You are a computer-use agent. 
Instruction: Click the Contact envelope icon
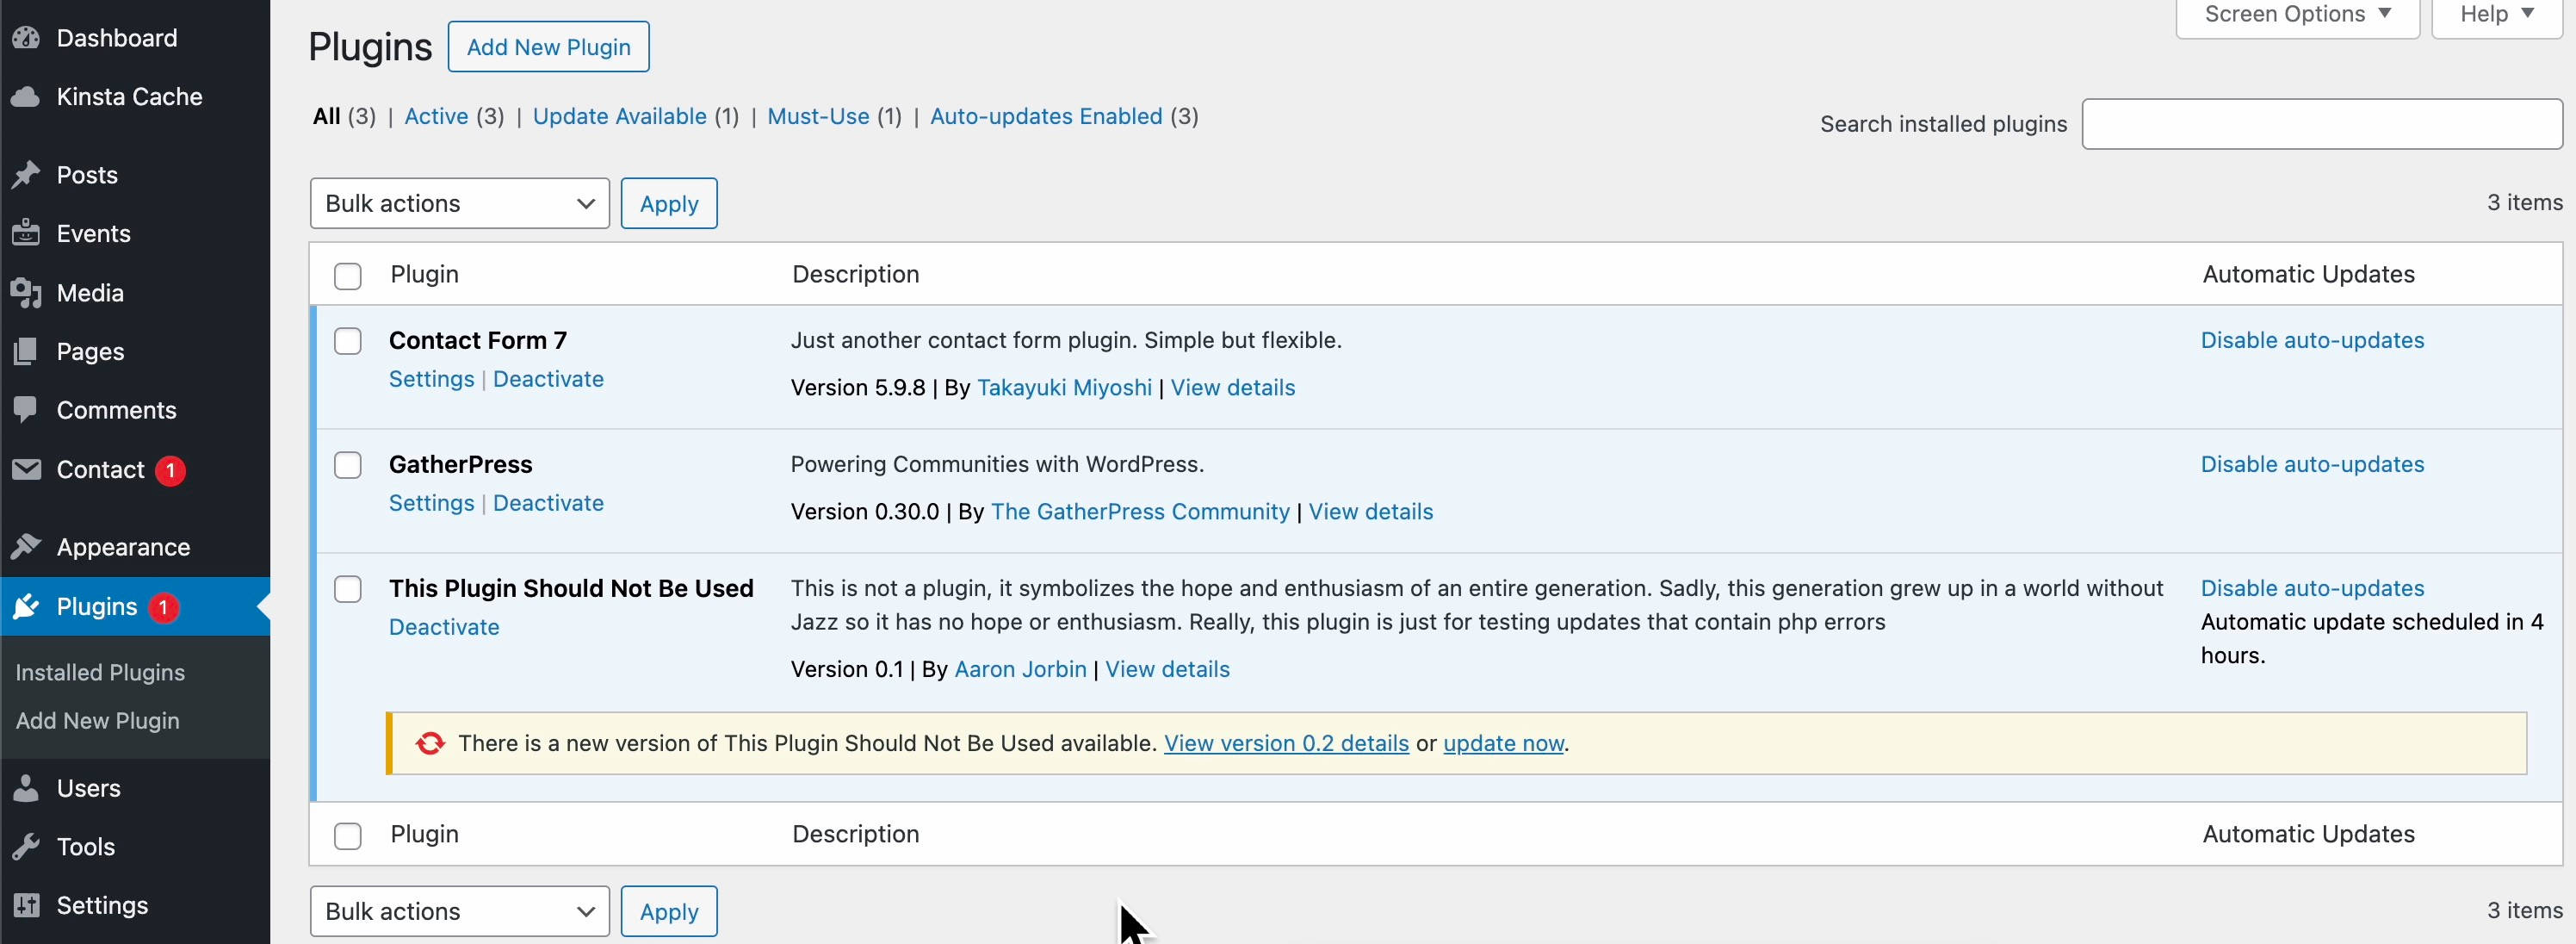(26, 469)
